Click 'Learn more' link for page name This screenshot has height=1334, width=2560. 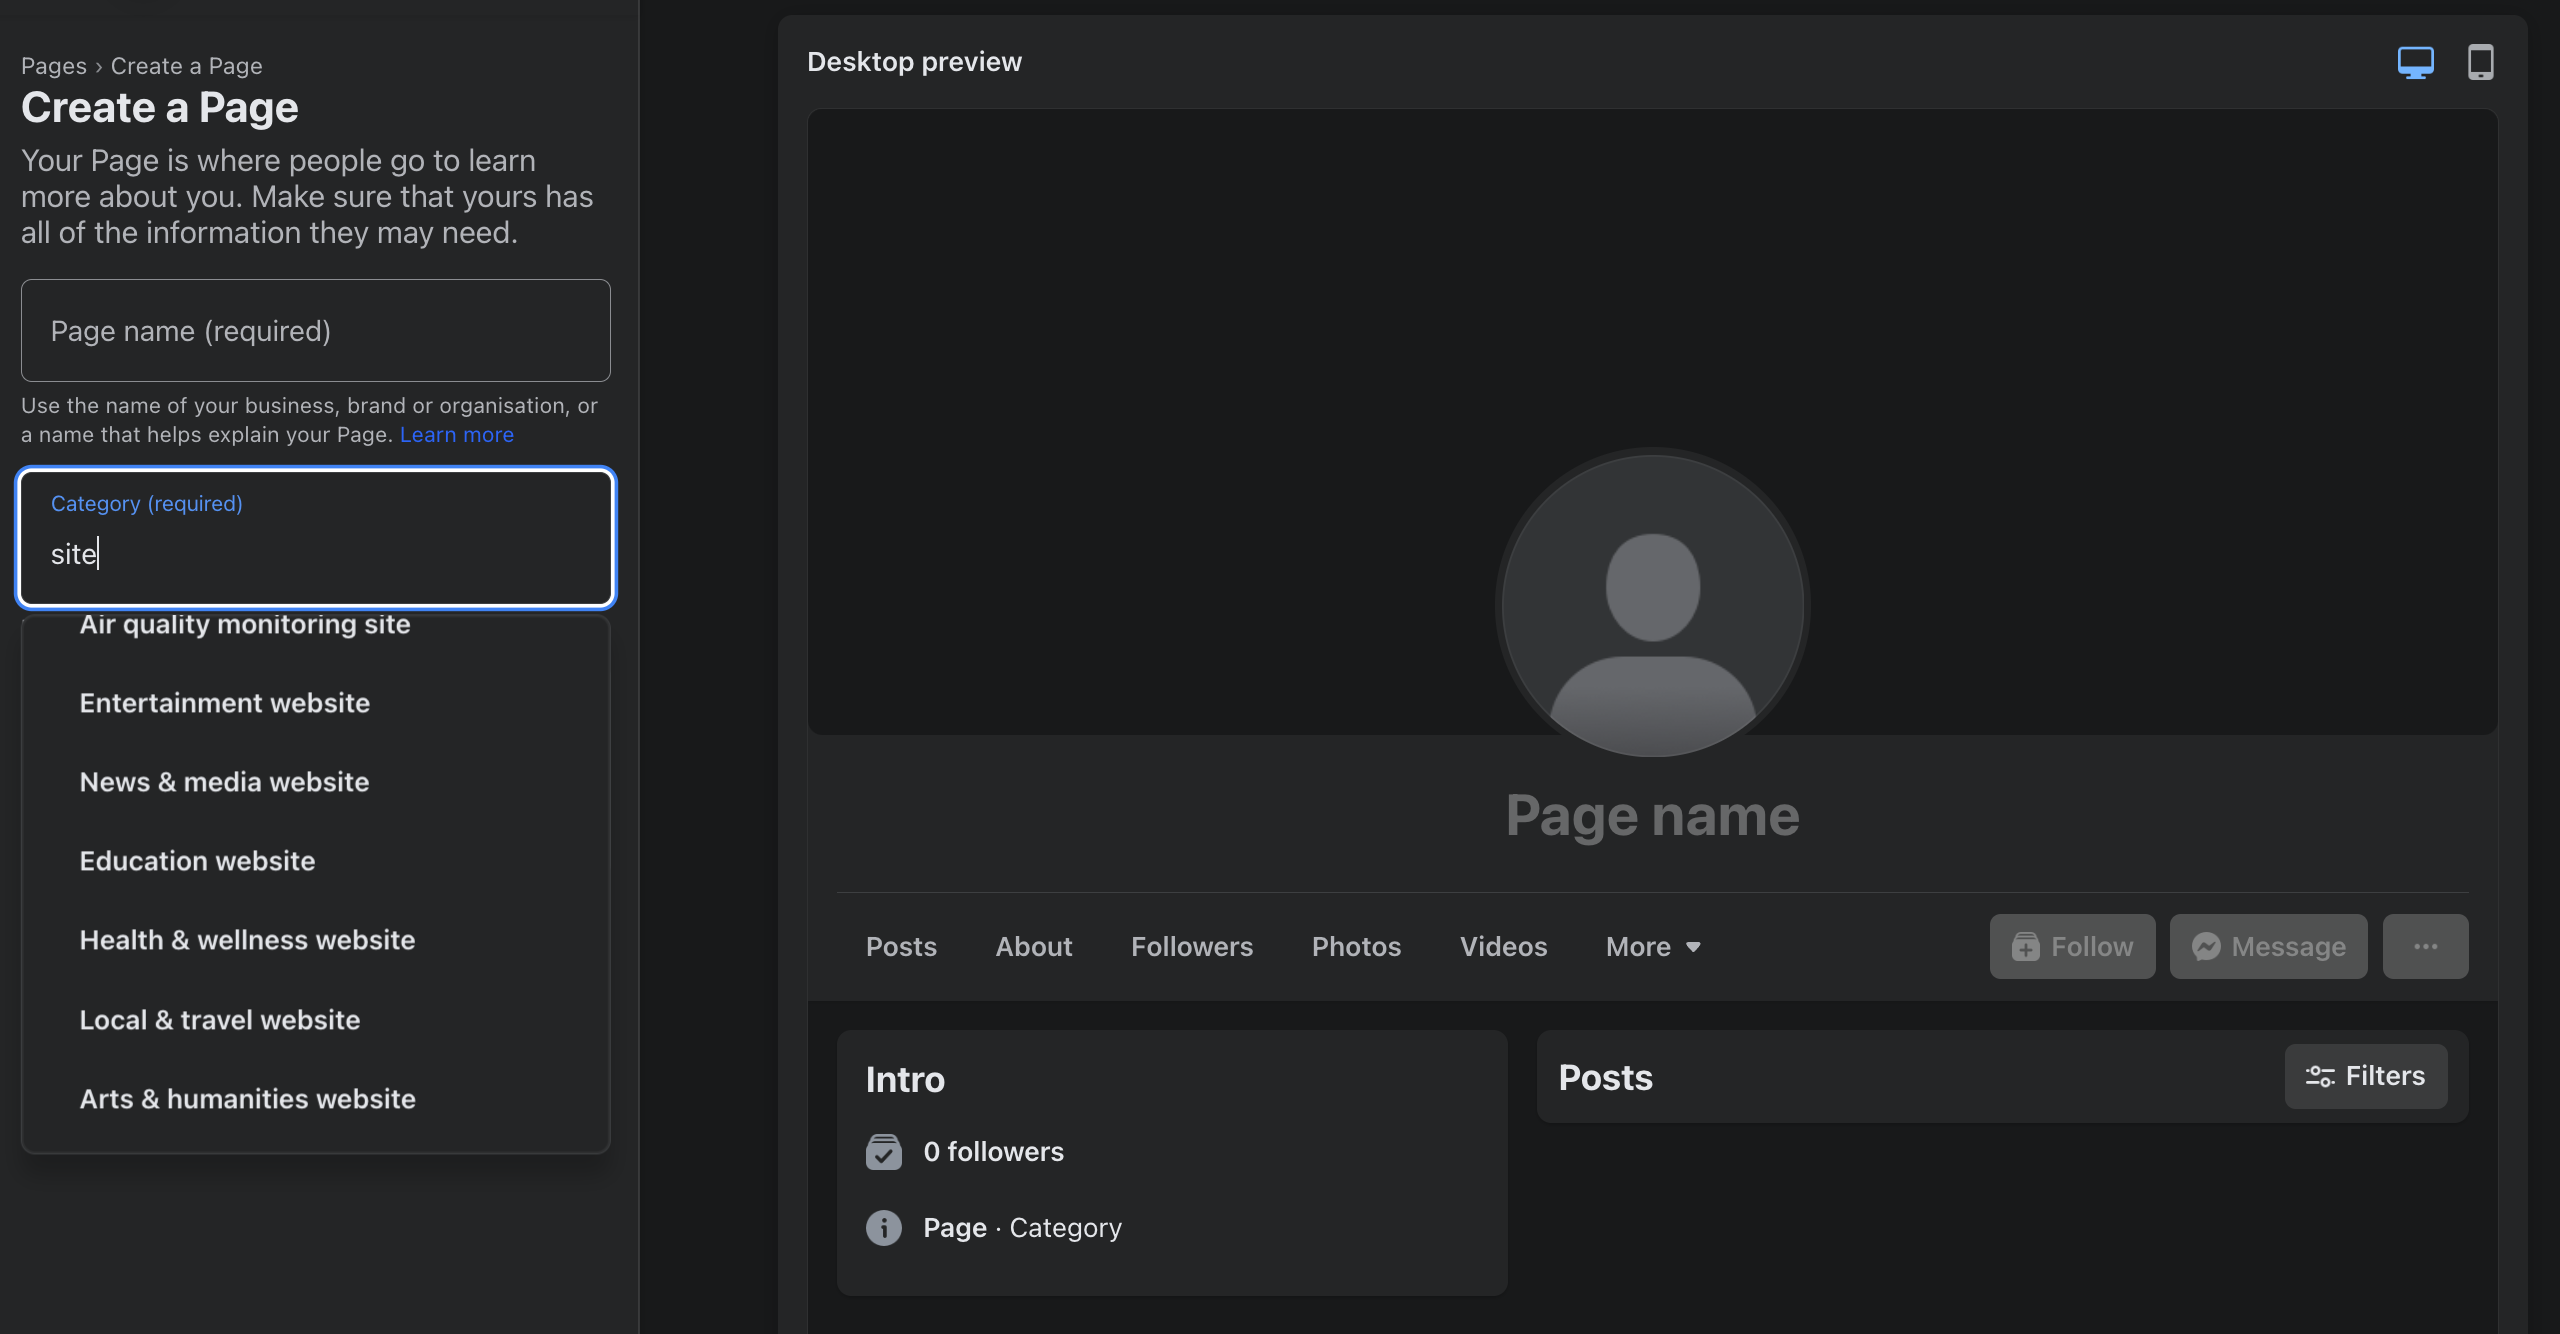(x=457, y=433)
